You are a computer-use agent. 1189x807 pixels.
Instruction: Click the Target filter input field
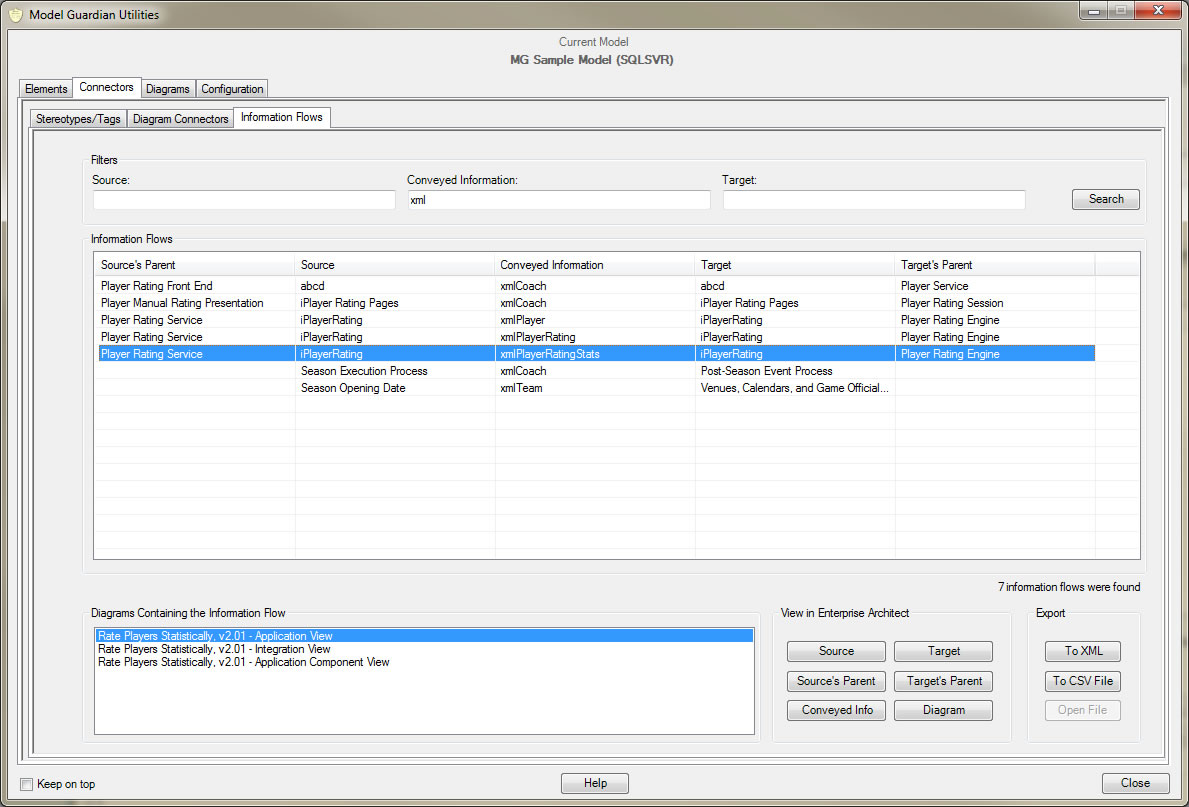(874, 200)
